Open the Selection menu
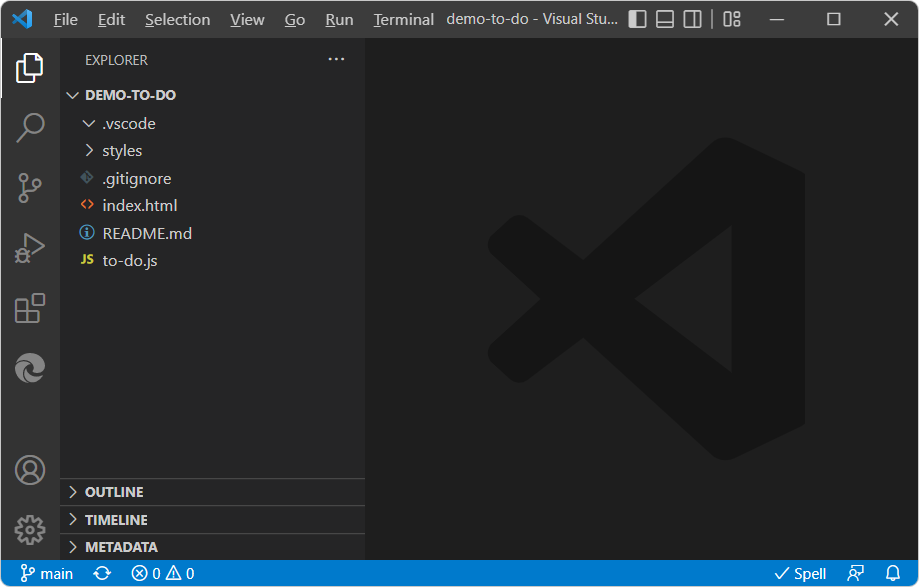This screenshot has height=587, width=919. (177, 20)
